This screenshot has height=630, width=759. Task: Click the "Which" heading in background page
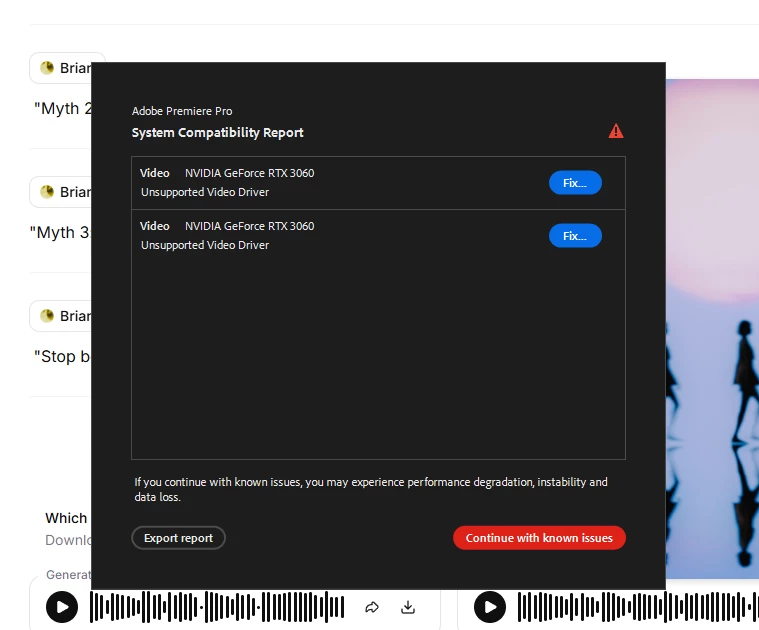[66, 518]
